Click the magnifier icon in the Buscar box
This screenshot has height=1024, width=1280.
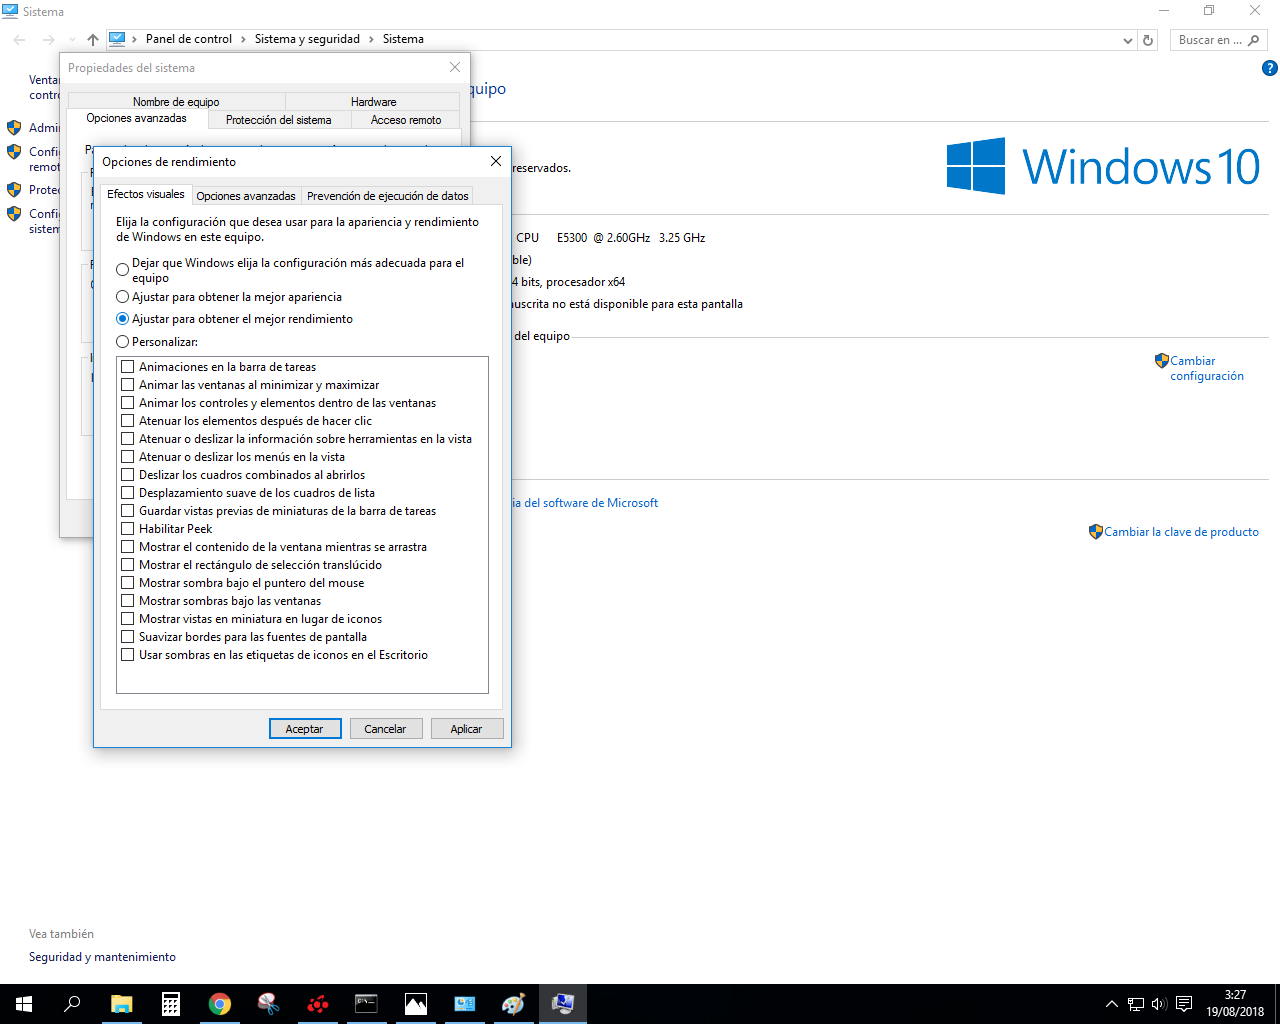click(x=1254, y=40)
